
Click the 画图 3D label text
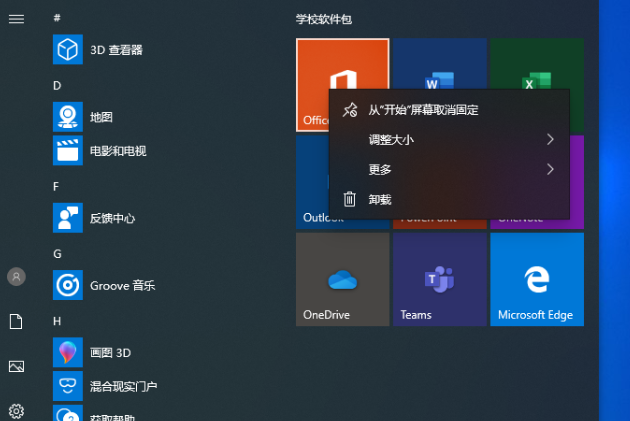tap(110, 353)
